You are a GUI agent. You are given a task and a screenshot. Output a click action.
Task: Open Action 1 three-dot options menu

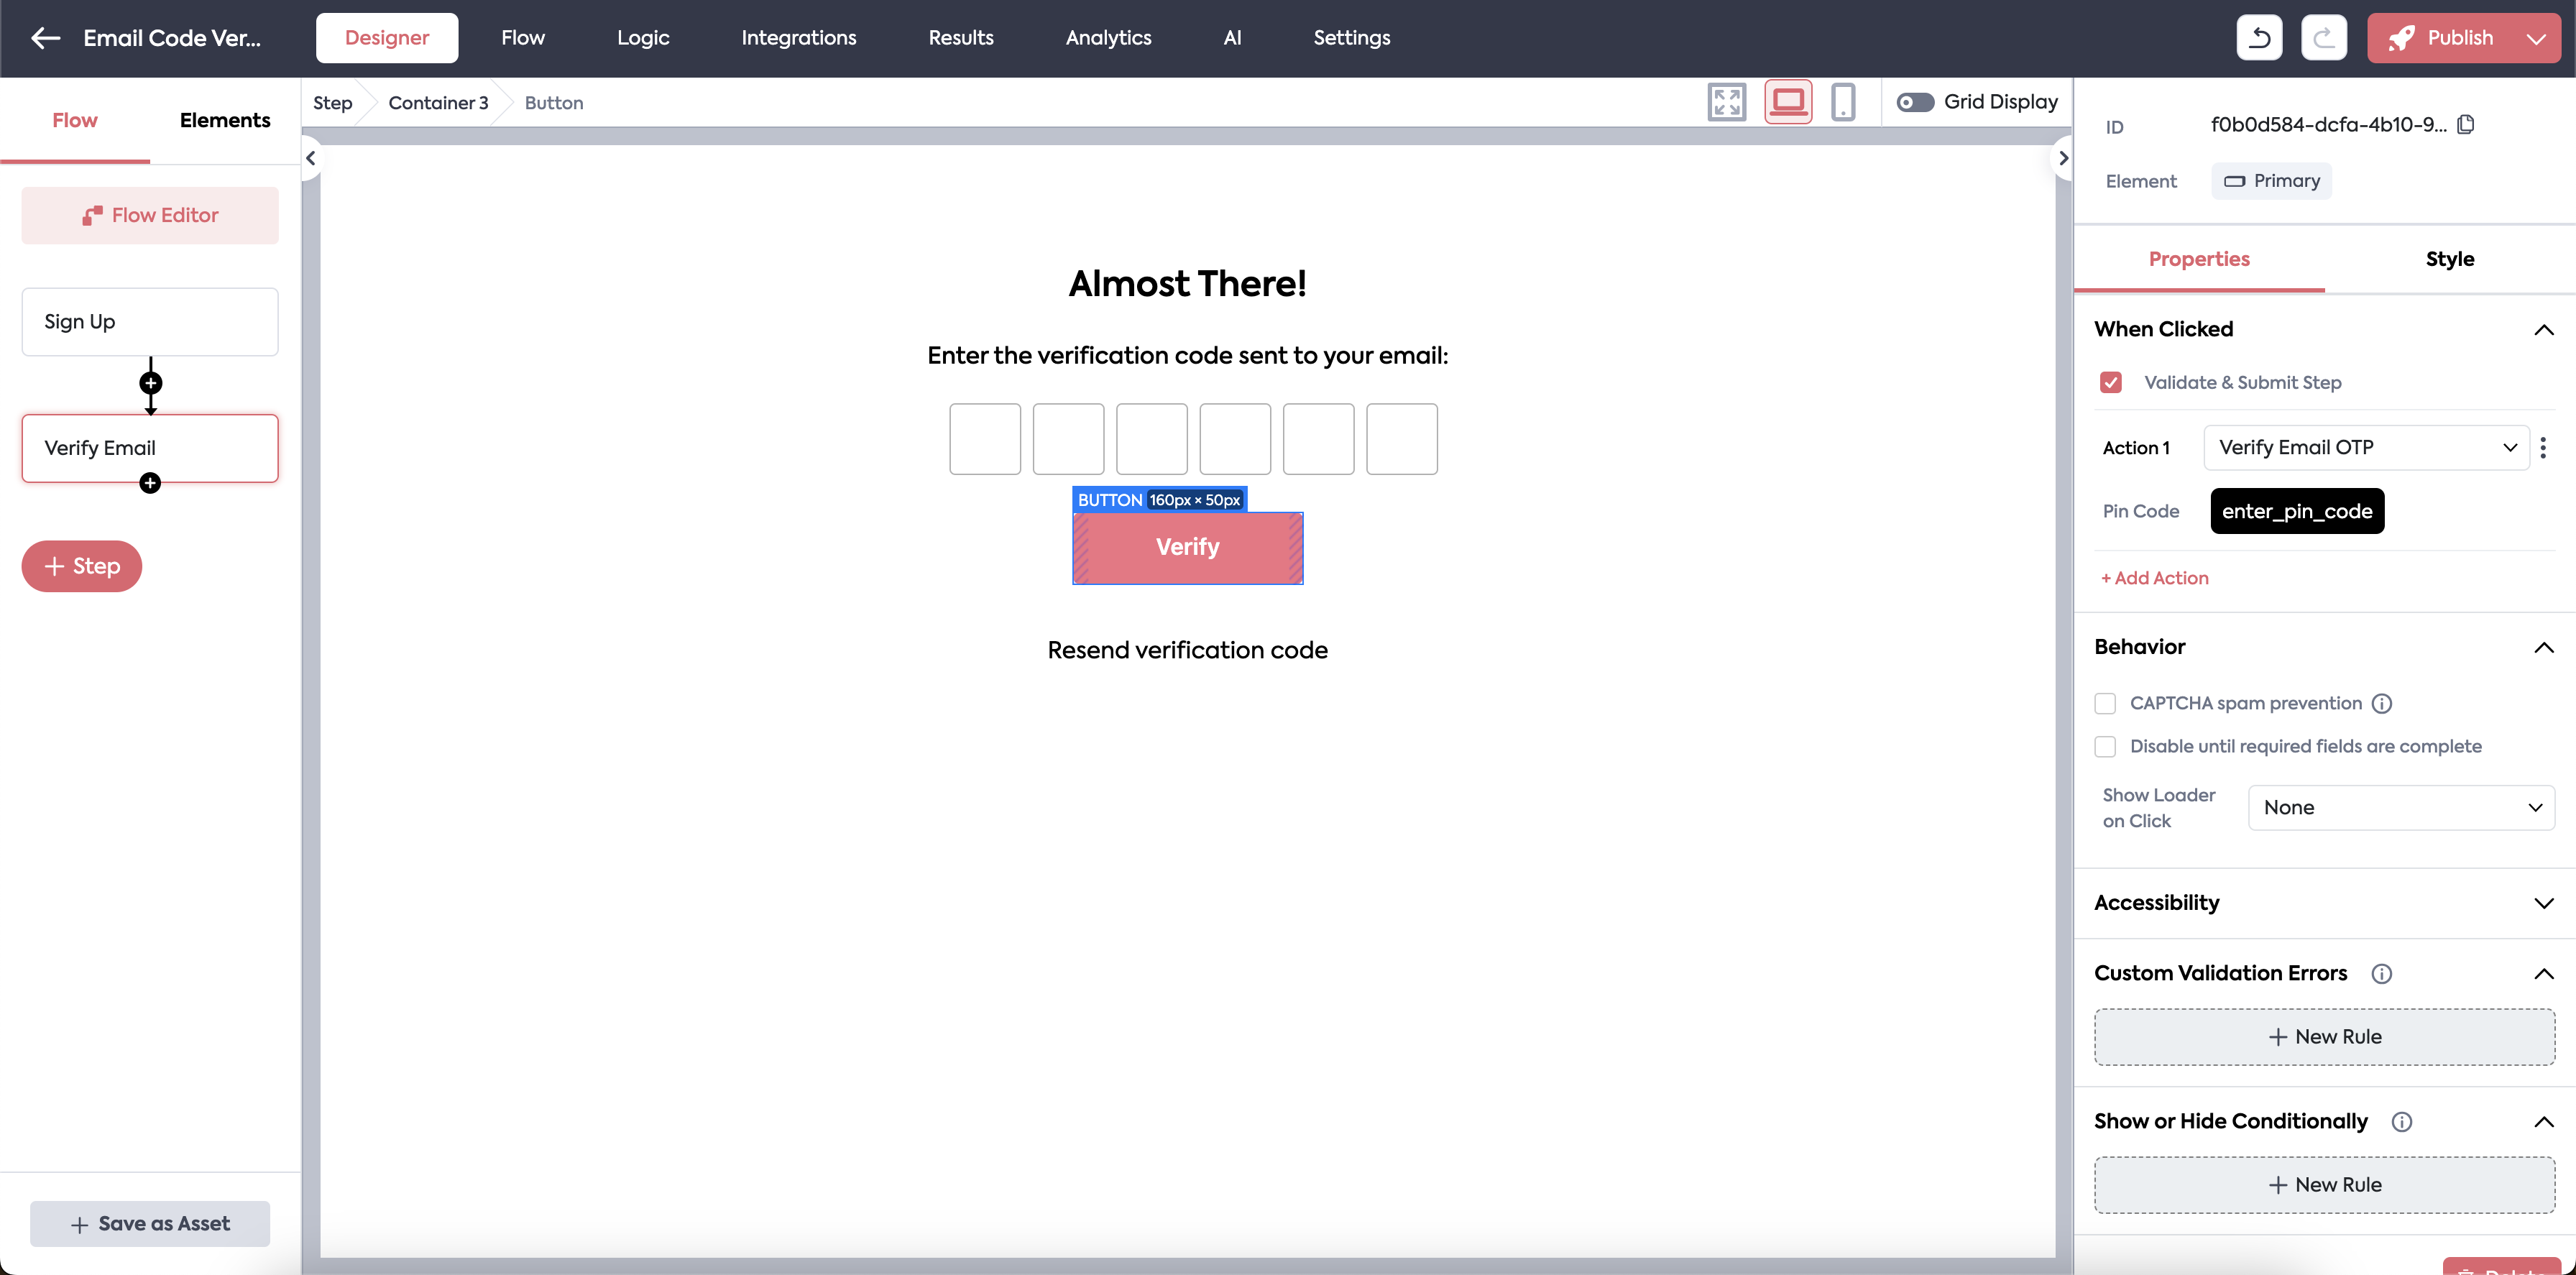[x=2543, y=447]
